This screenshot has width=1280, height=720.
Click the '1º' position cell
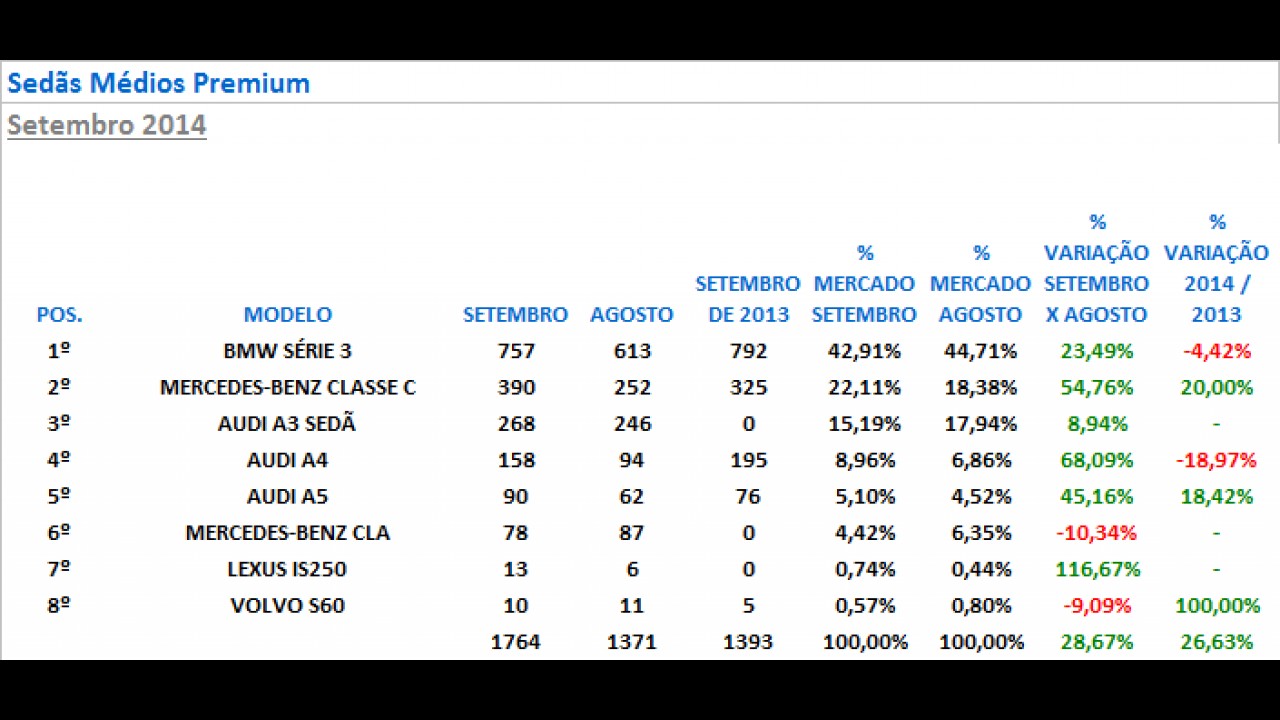click(x=59, y=351)
